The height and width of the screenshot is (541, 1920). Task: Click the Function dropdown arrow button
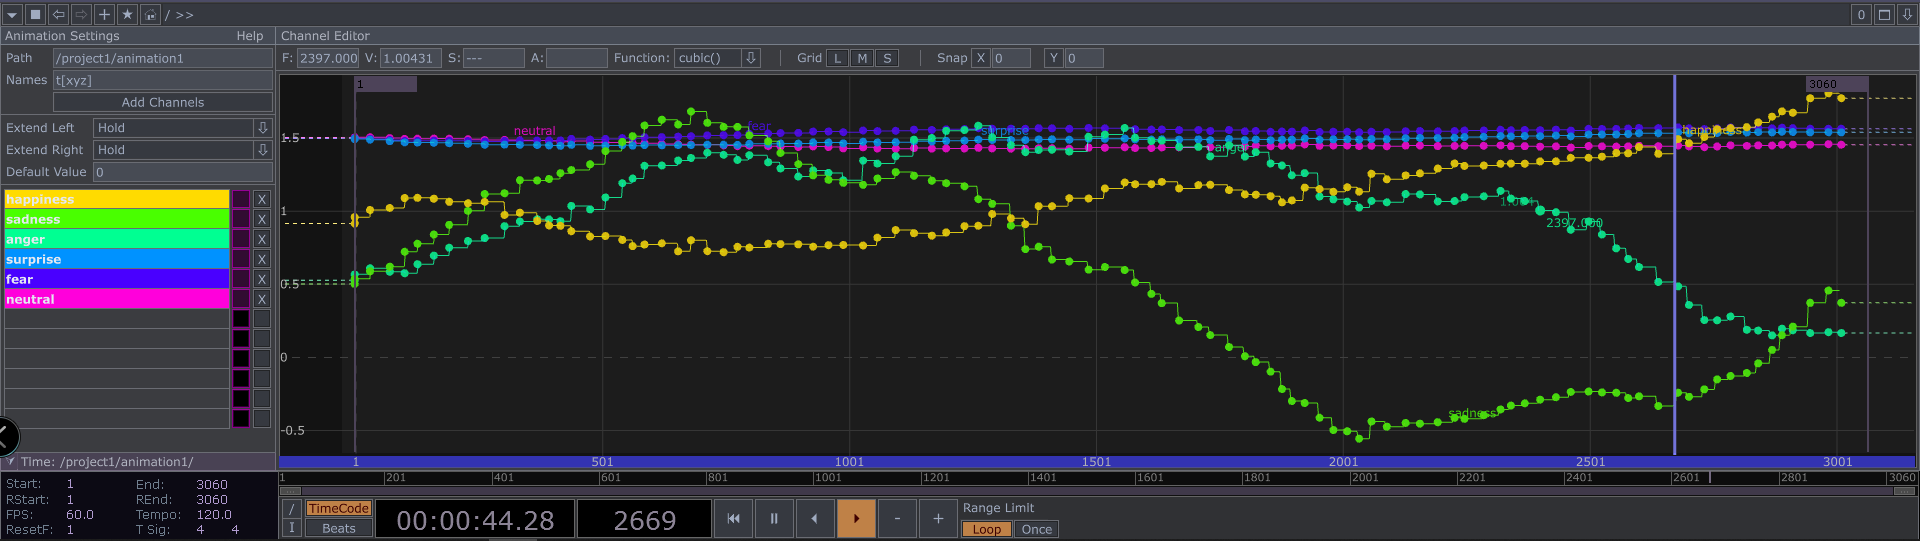[751, 58]
